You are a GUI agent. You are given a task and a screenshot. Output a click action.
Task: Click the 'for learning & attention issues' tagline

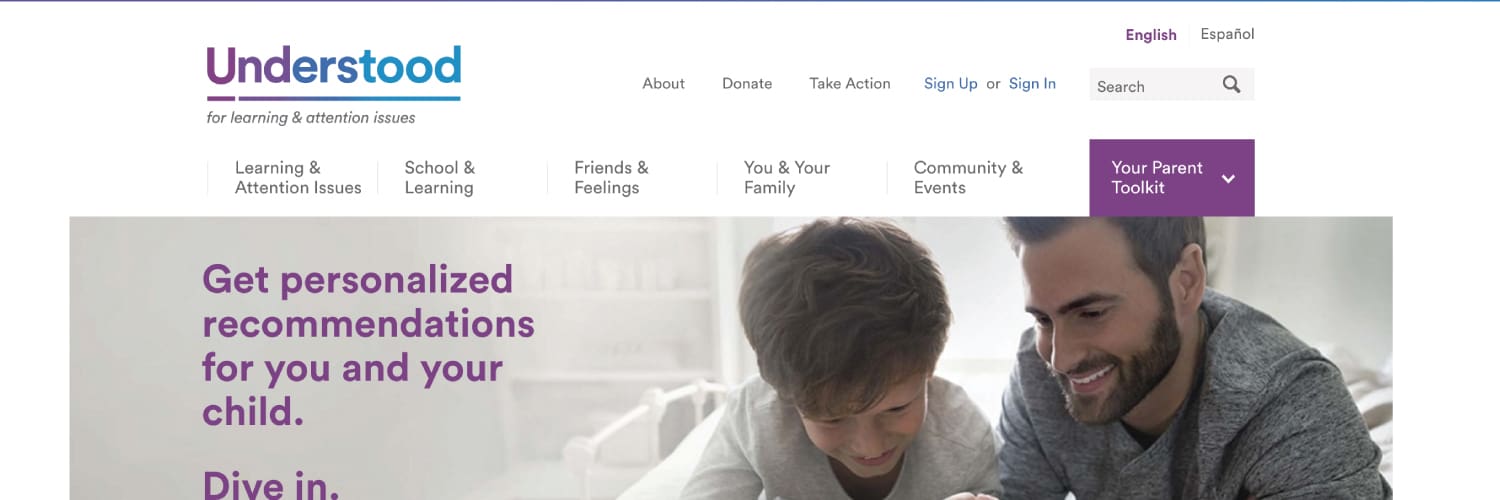(x=311, y=118)
